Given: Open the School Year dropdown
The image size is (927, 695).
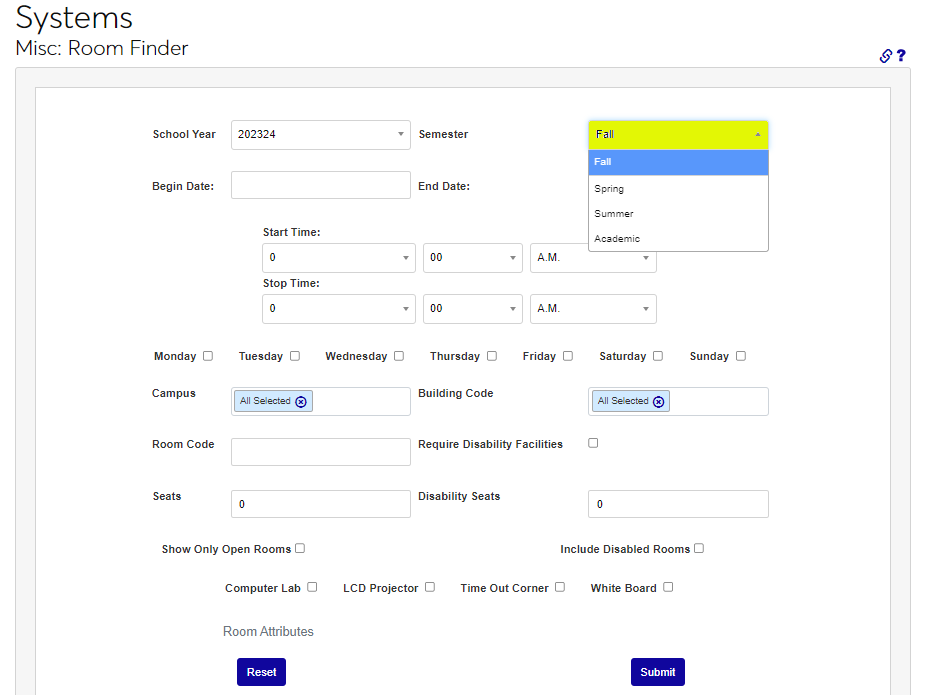Looking at the screenshot, I should [320, 135].
